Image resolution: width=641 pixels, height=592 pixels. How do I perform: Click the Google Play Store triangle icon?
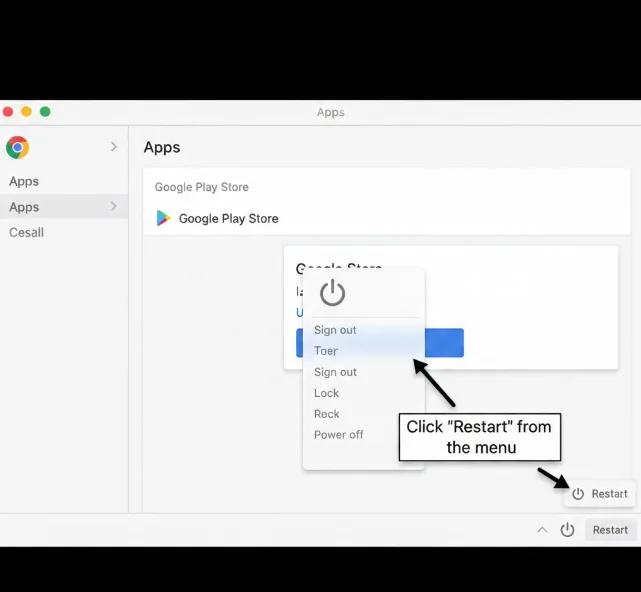163,218
